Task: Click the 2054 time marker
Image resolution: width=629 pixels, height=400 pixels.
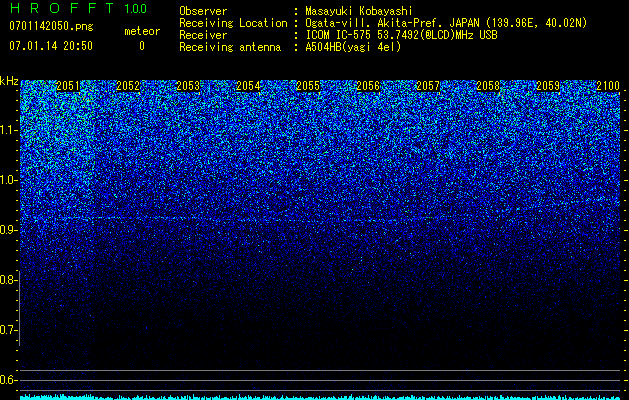Action: pyautogui.click(x=248, y=86)
